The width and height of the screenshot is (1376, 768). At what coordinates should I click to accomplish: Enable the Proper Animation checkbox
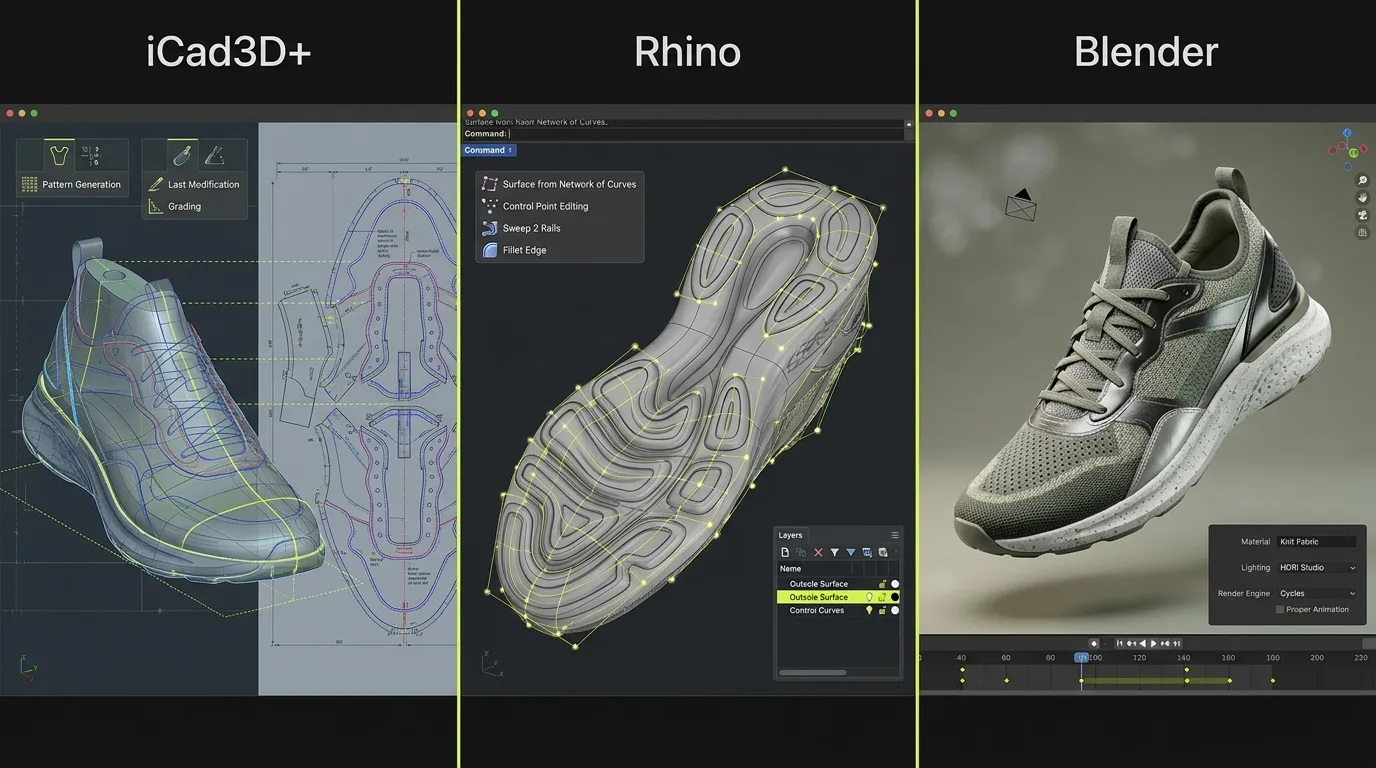tap(1280, 609)
